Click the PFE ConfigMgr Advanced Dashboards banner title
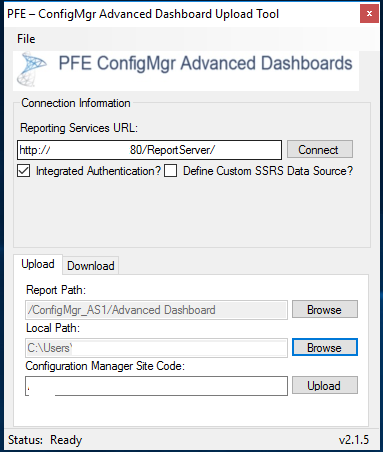383x452 pixels. pyautogui.click(x=205, y=63)
